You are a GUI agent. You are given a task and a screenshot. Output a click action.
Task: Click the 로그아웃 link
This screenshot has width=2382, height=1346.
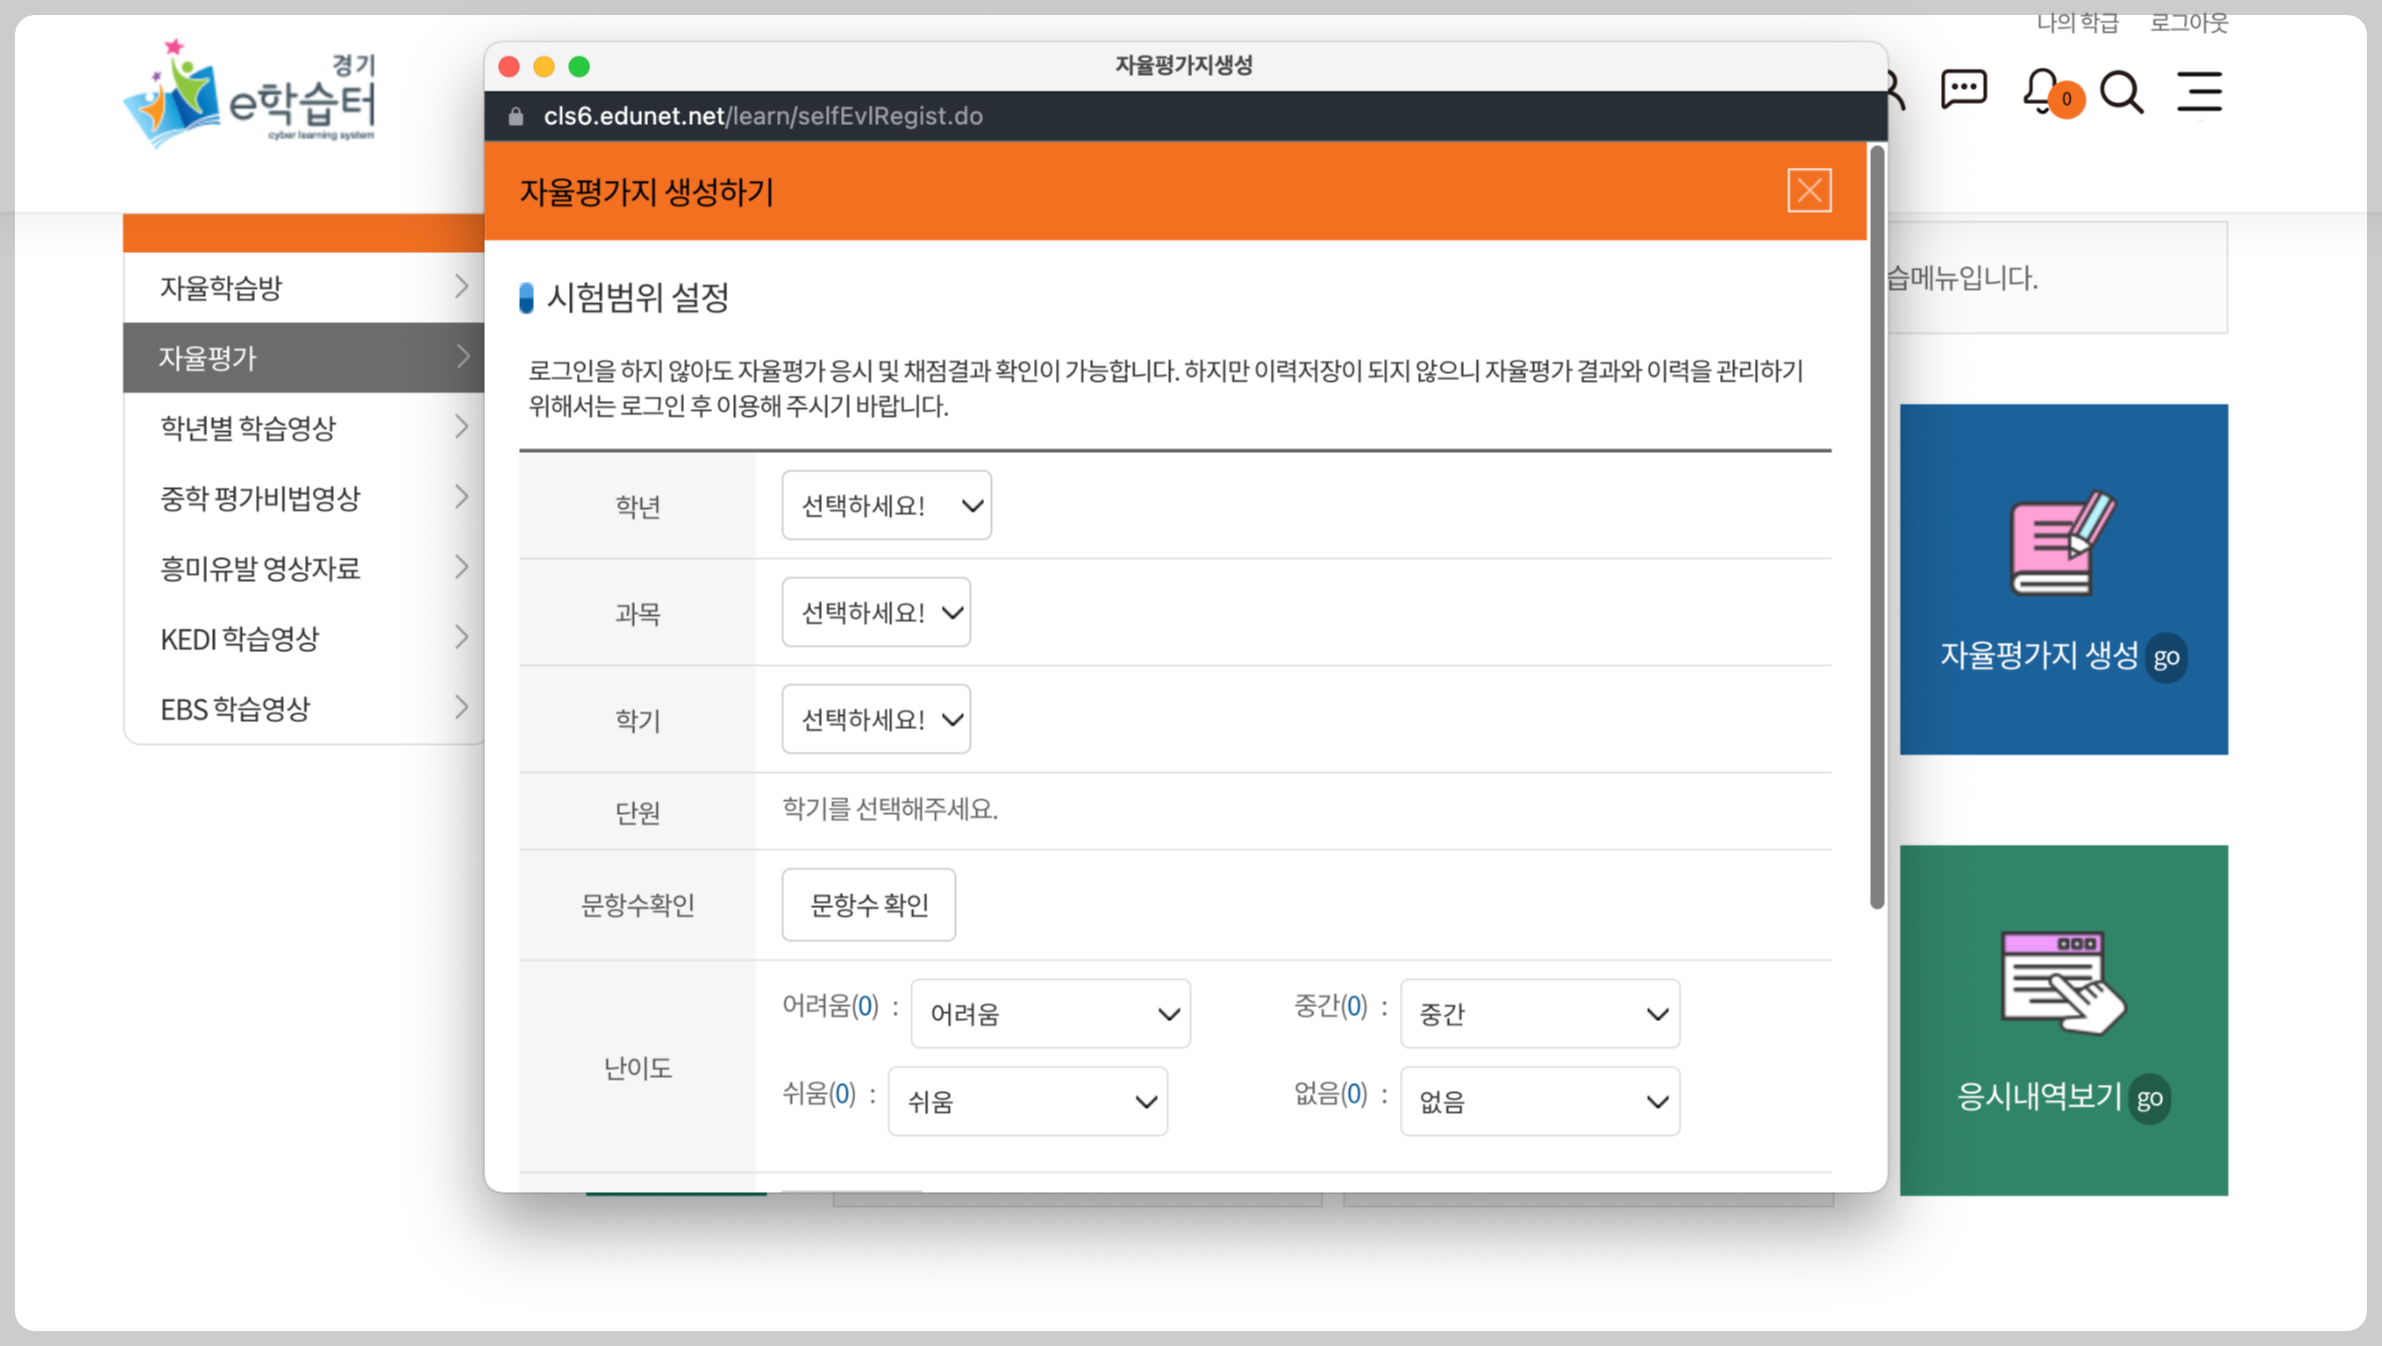point(2188,23)
